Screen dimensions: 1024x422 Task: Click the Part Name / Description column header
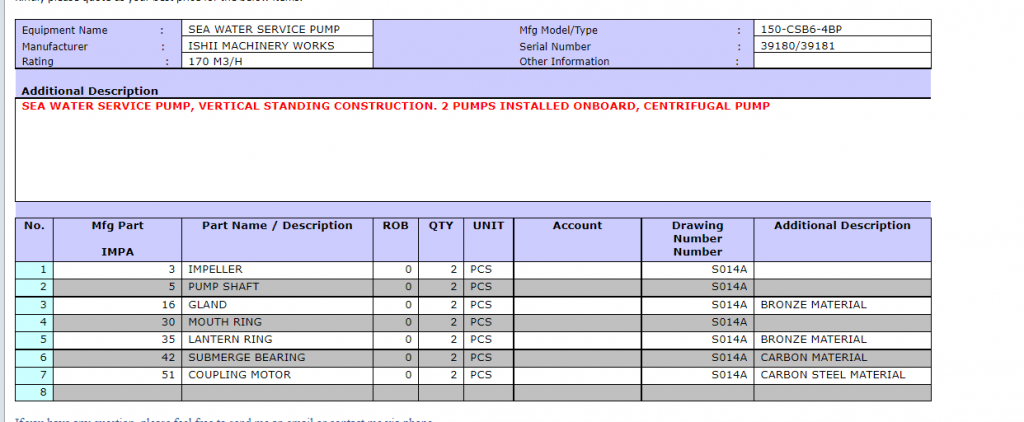277,226
